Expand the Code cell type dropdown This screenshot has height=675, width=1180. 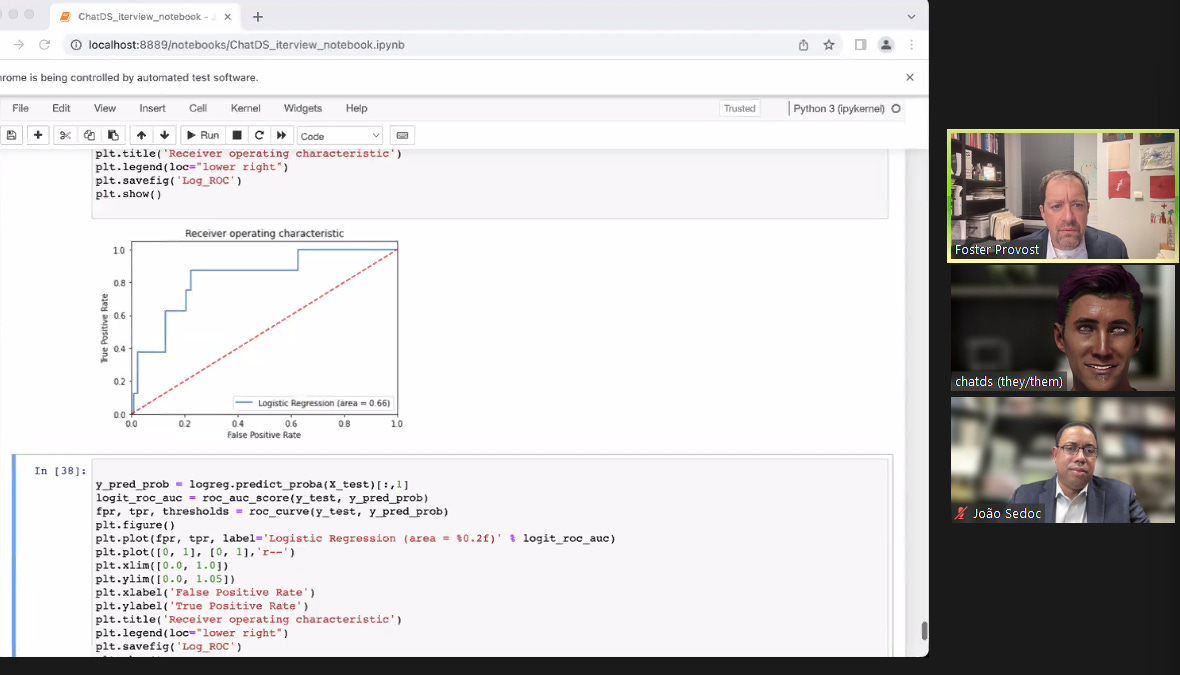click(x=340, y=136)
